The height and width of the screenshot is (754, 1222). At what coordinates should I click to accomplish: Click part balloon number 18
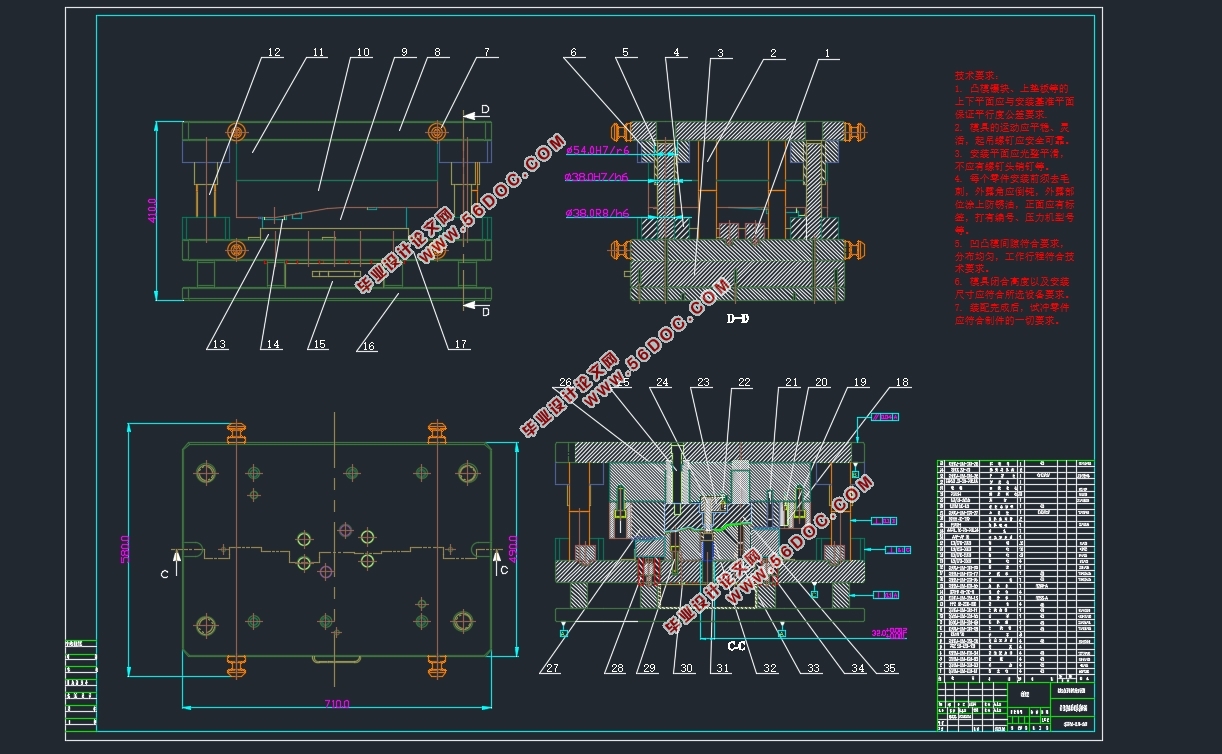tap(902, 382)
